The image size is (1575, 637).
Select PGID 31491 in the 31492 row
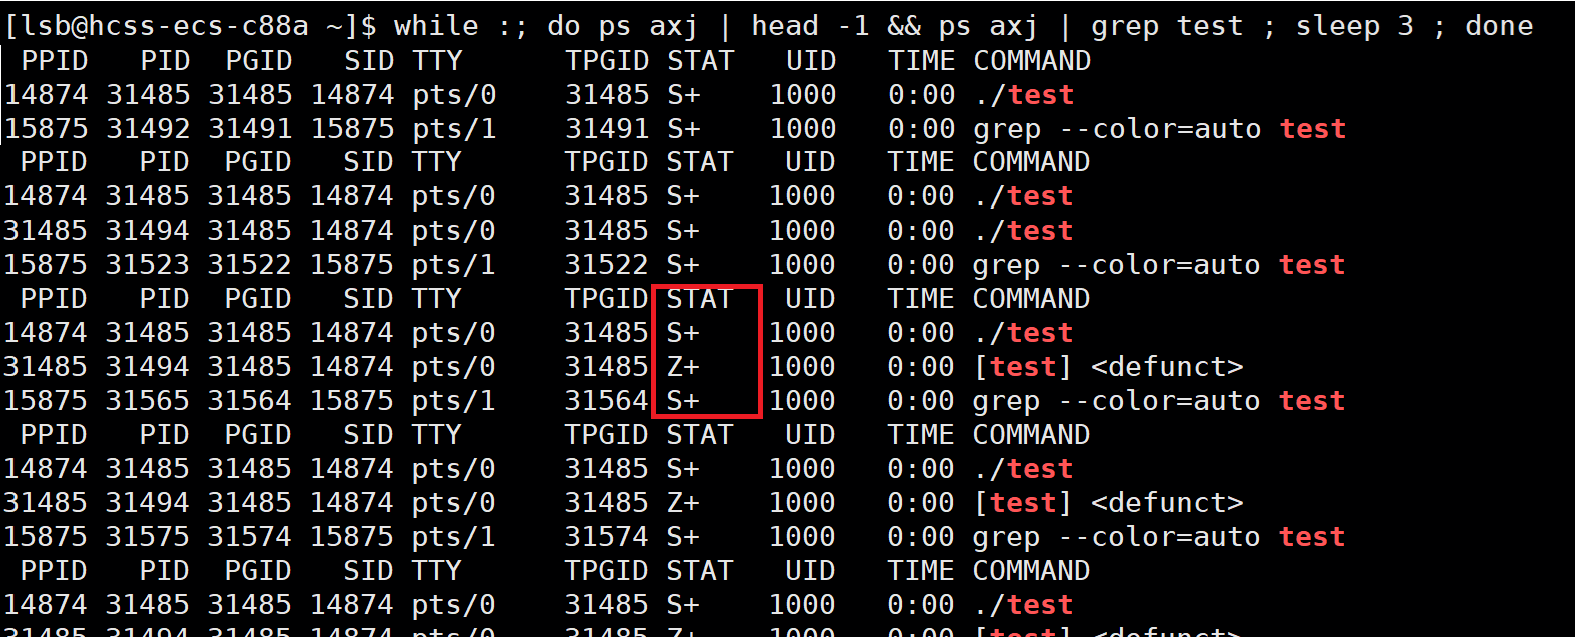tap(250, 129)
